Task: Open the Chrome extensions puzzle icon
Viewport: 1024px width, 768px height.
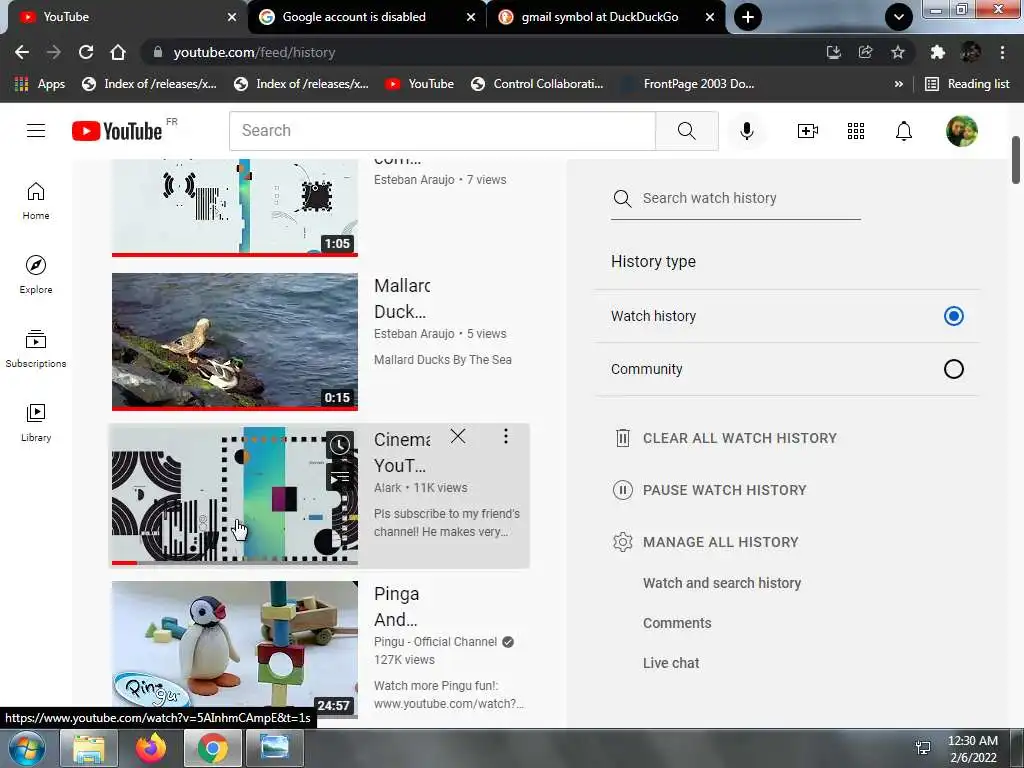Action: pyautogui.click(x=937, y=52)
